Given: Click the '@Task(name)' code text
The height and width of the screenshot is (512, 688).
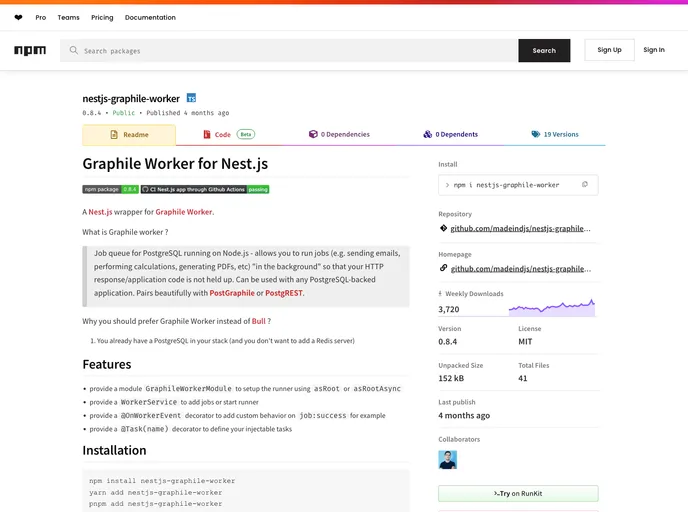Looking at the screenshot, I should coord(144,429).
